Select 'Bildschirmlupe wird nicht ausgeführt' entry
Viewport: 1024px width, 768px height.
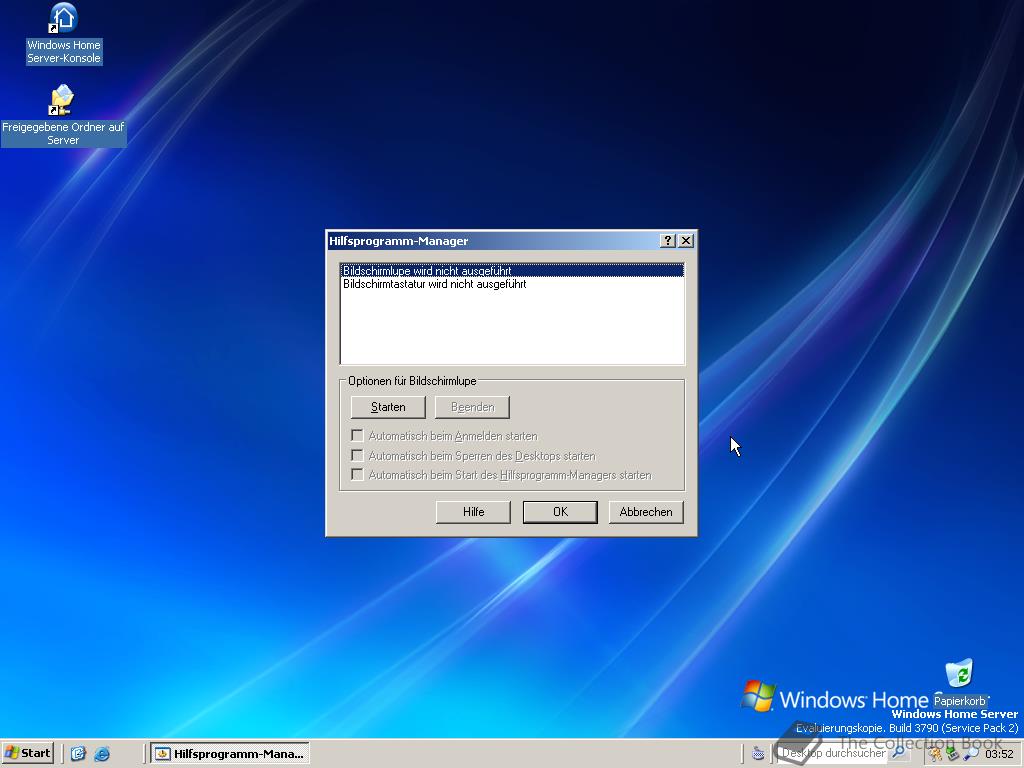[512, 270]
